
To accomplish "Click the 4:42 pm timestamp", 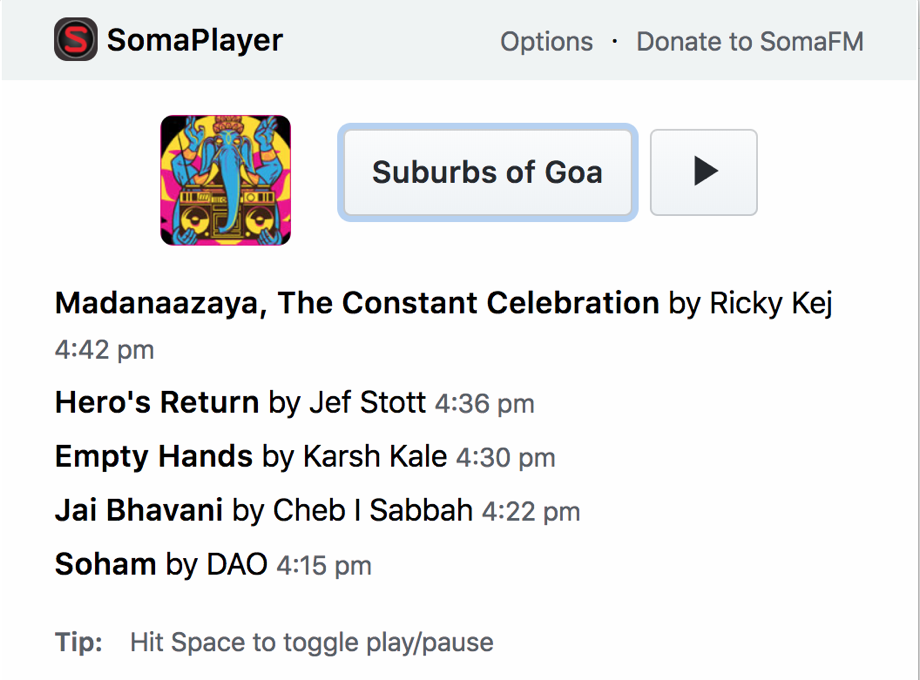I will pos(104,350).
